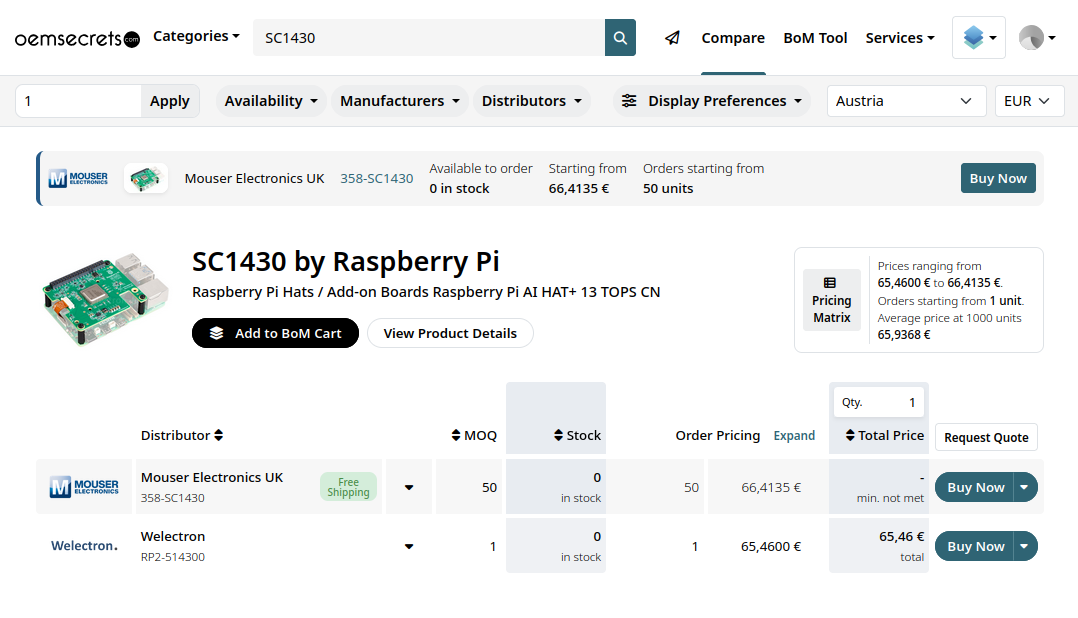Sort by Stock column
The image size is (1078, 618).
578,435
